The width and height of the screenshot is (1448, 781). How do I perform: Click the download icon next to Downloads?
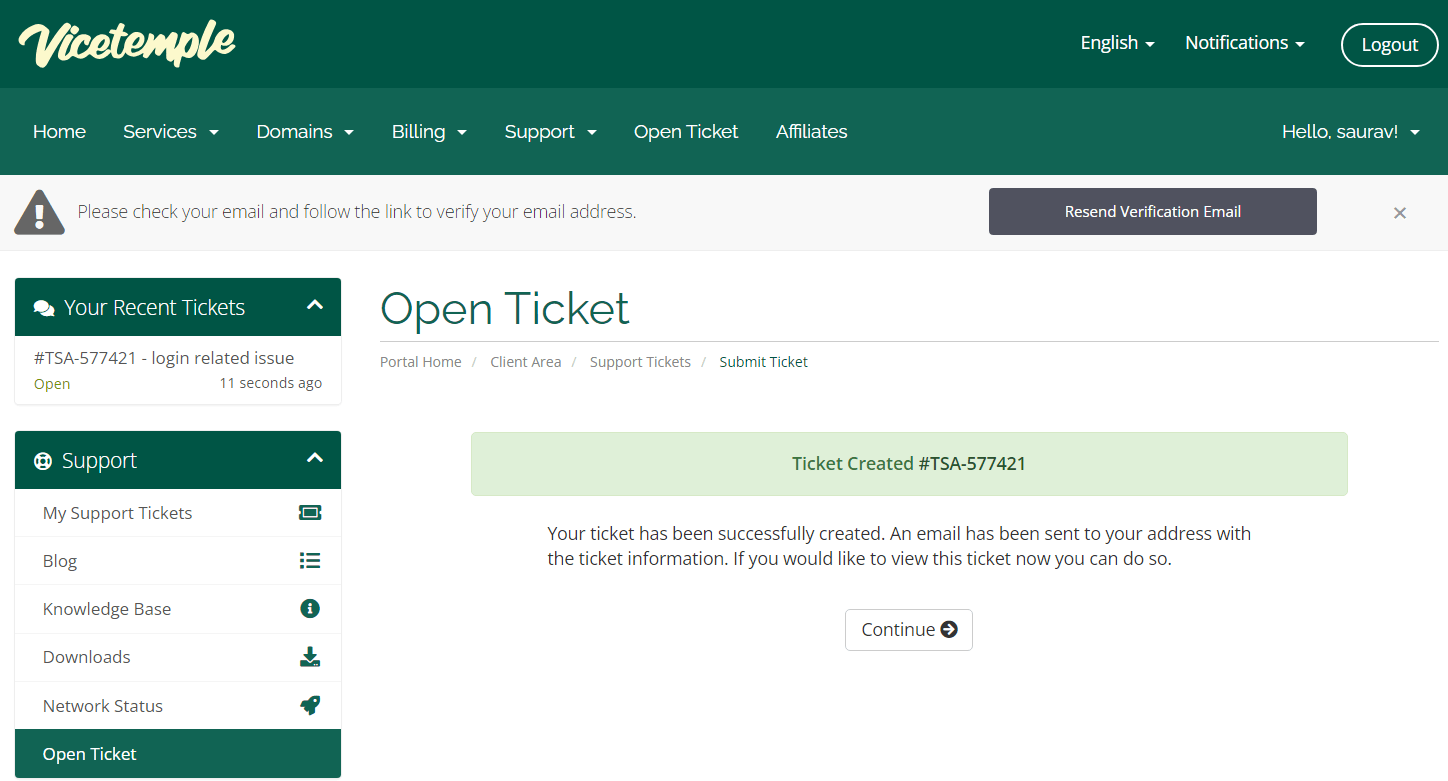coord(310,657)
